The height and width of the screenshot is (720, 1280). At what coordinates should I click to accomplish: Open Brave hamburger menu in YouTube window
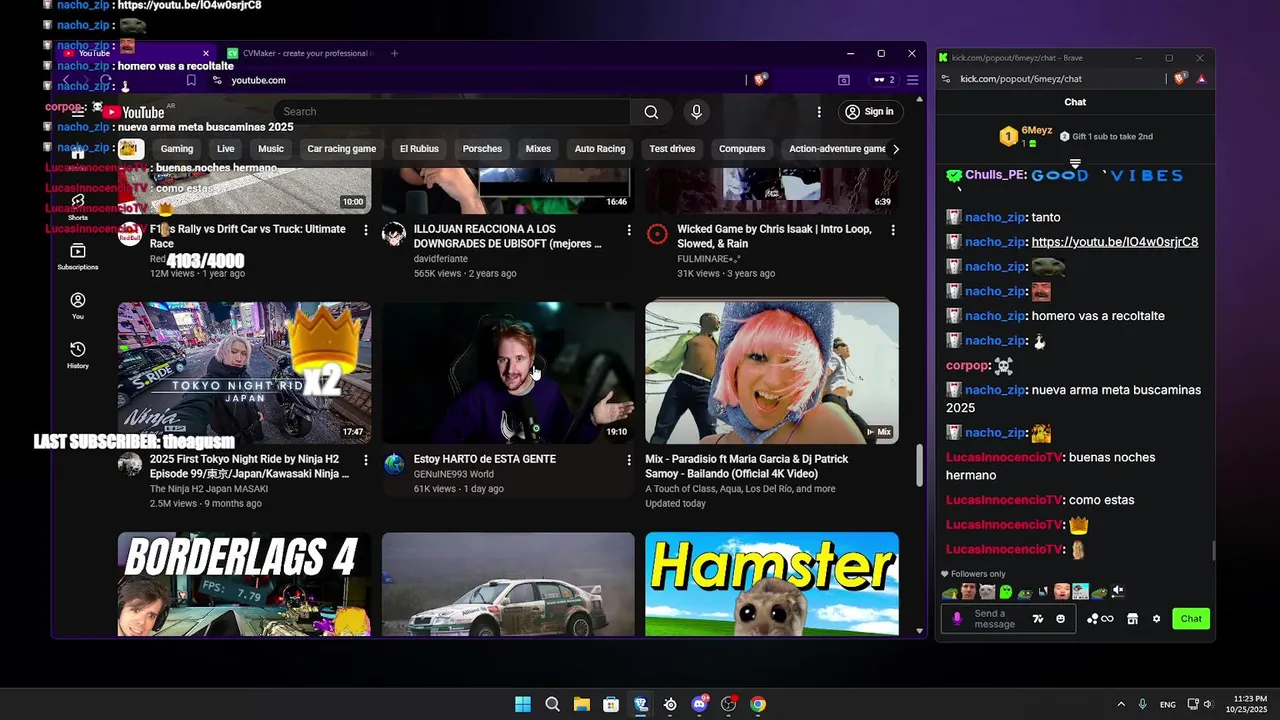click(x=912, y=80)
